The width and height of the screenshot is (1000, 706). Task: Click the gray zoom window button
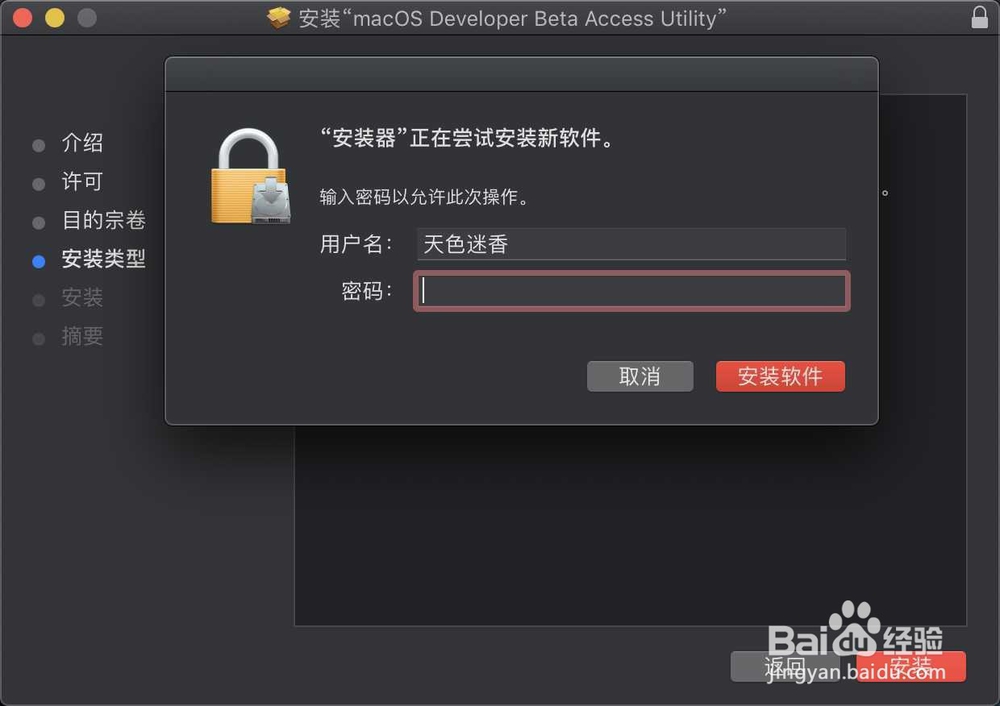coord(87,18)
